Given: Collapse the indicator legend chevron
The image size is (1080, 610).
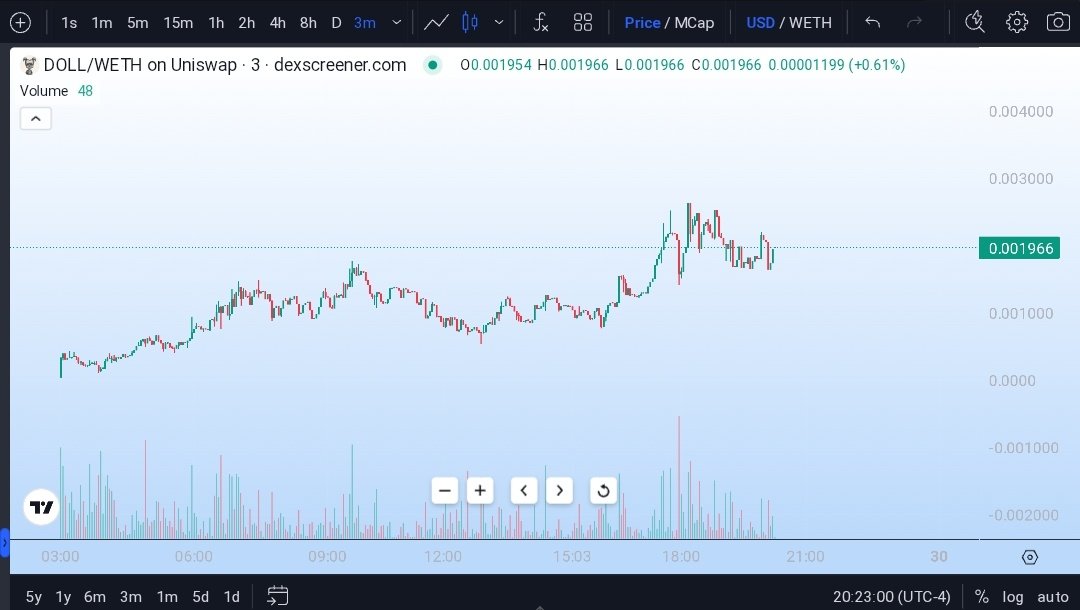Looking at the screenshot, I should 36,119.
